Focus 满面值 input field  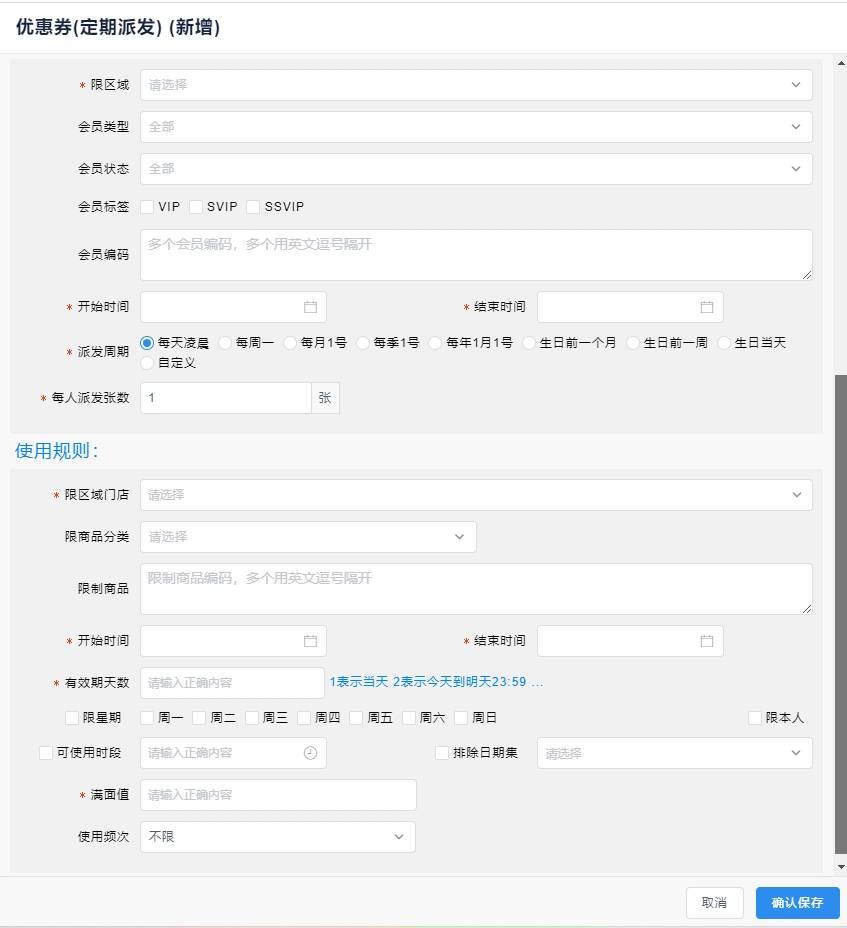[x=278, y=795]
